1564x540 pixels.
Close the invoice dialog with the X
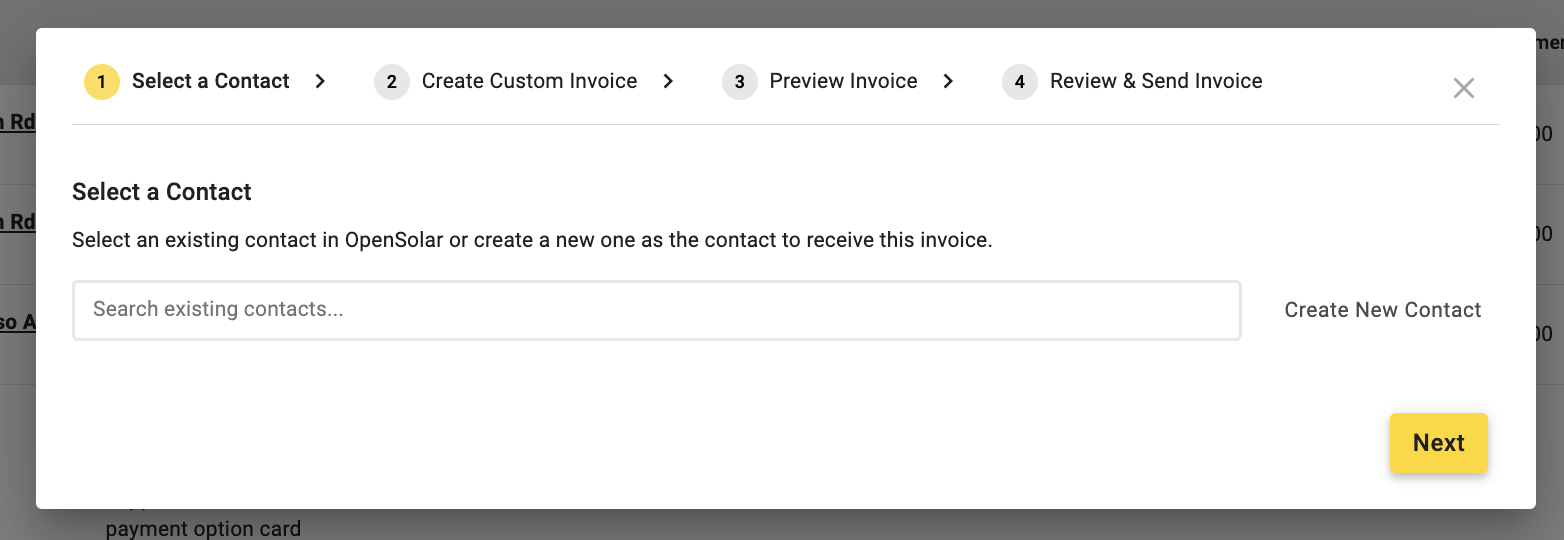[x=1463, y=88]
